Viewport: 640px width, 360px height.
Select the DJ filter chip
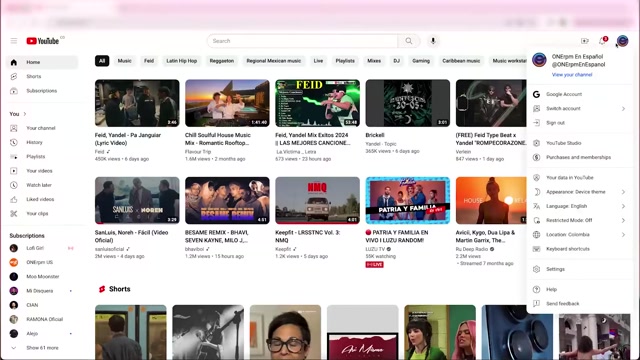tap(396, 61)
